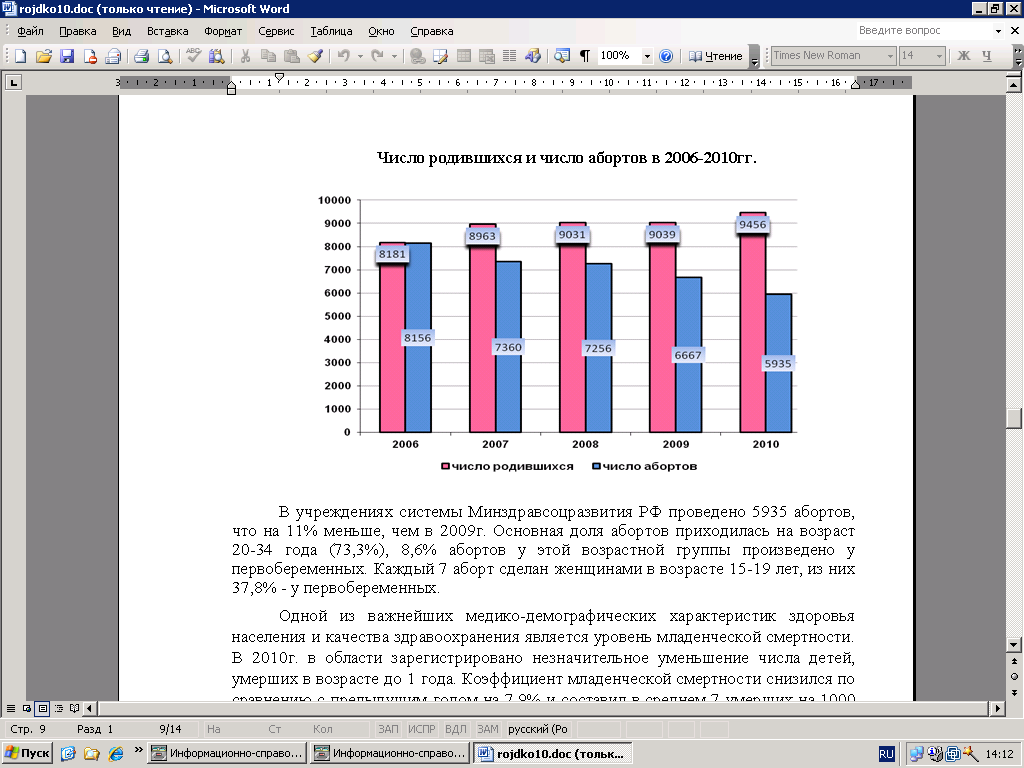
Task: Click the Permission icon
Action: coord(89,56)
